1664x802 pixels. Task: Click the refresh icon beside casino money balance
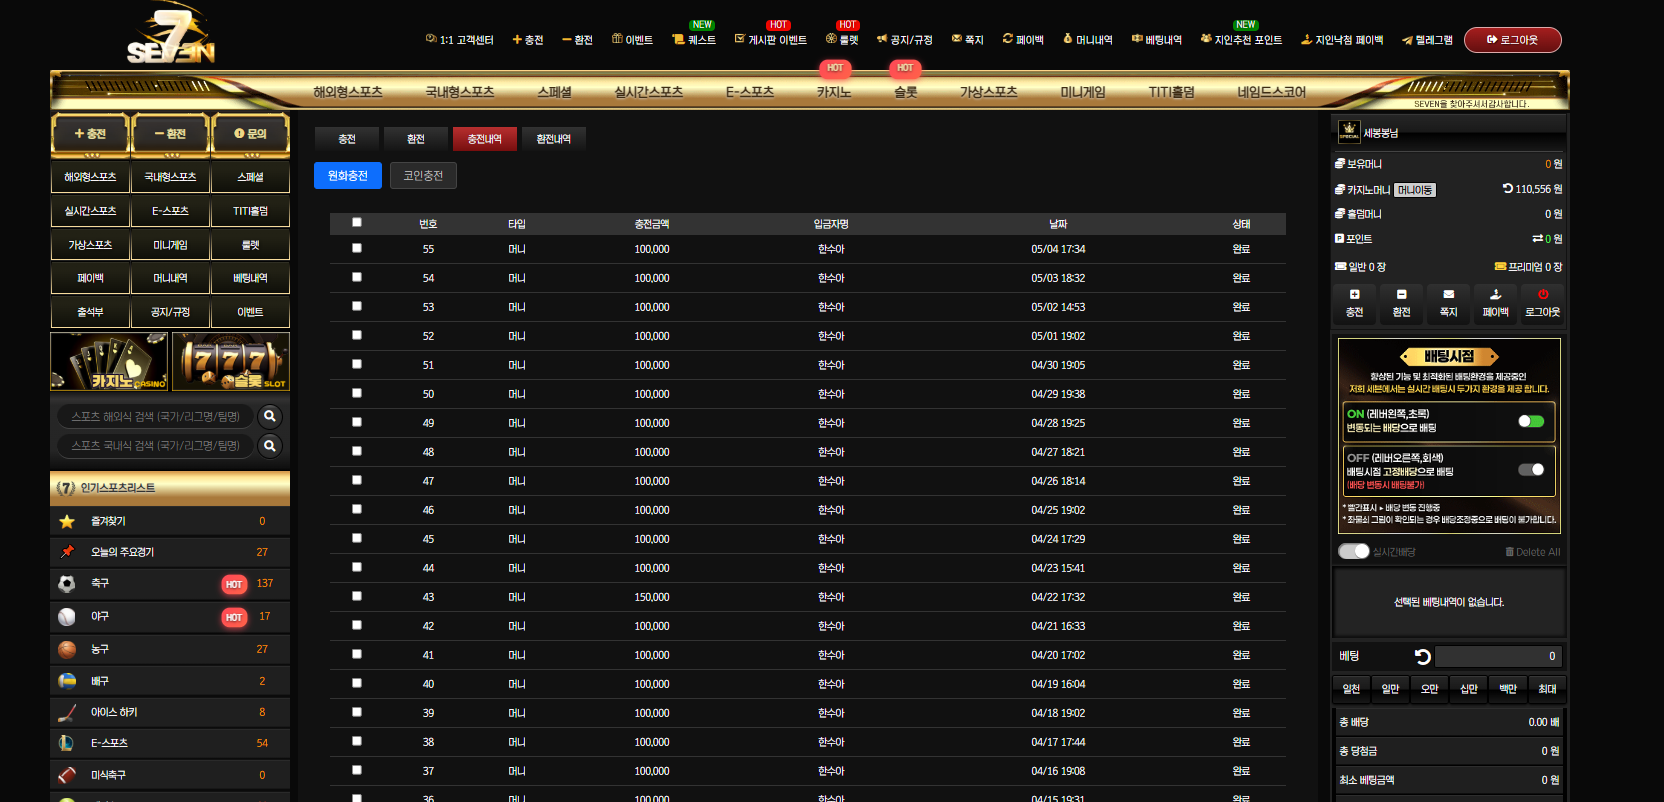coord(1507,188)
